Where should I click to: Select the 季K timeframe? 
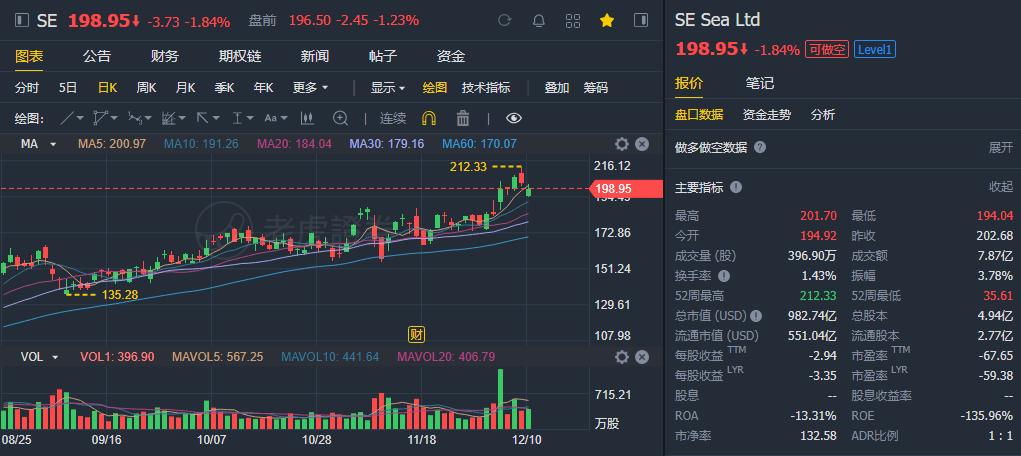point(225,87)
